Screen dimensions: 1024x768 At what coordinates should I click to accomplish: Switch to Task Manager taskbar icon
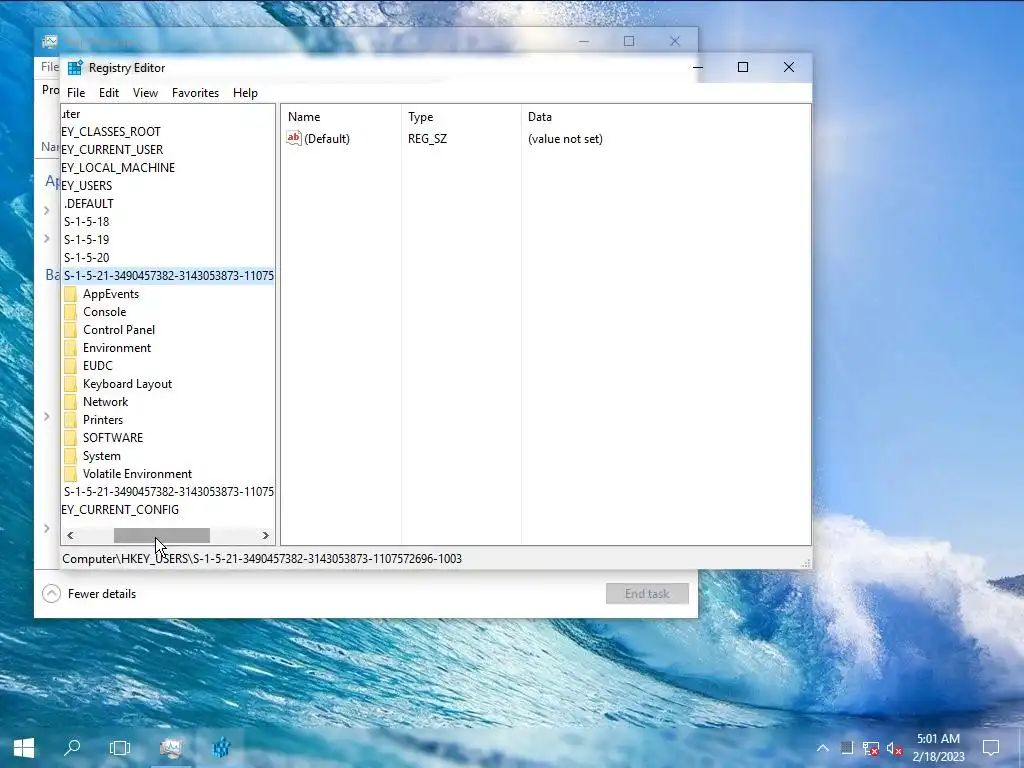[x=170, y=748]
